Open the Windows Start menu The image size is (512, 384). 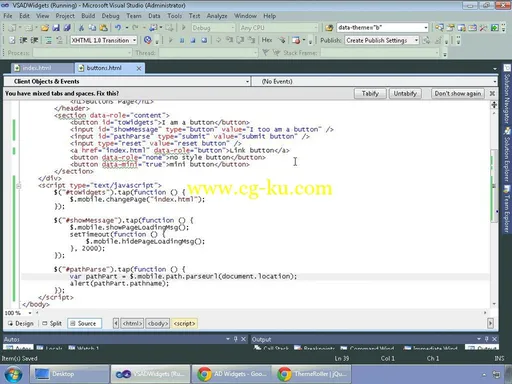[x=13, y=374]
